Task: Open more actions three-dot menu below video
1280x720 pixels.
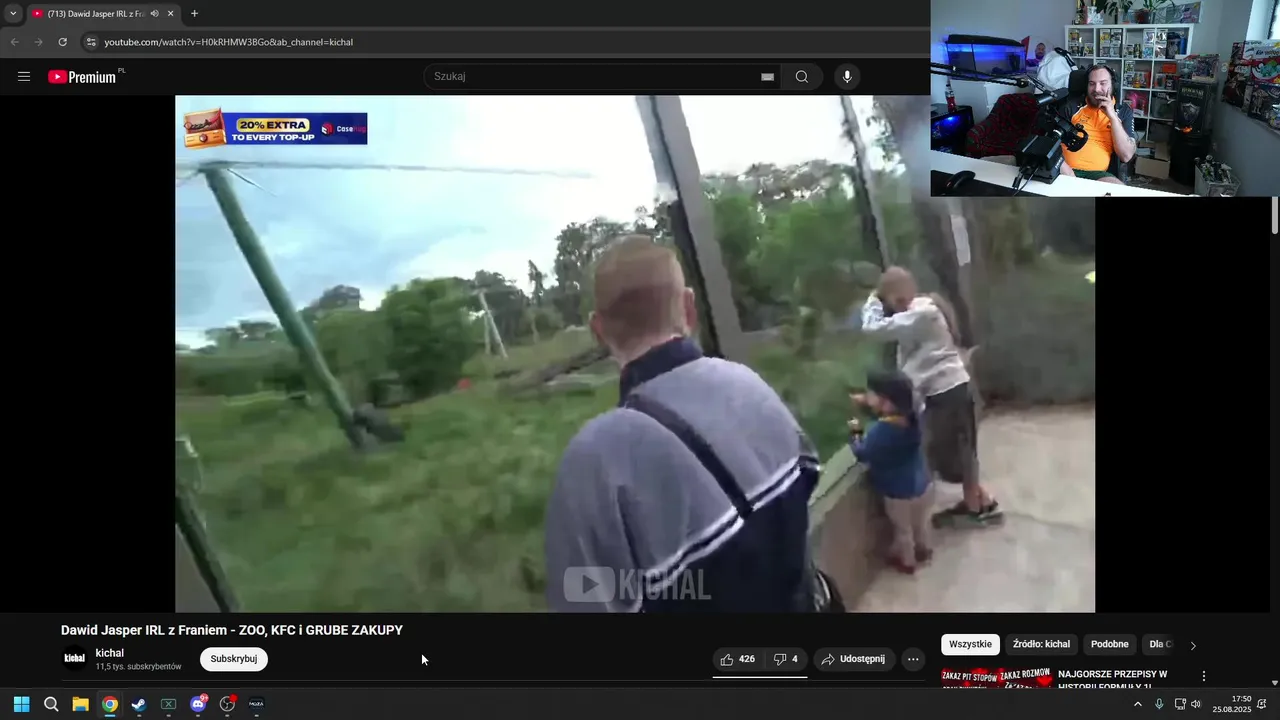Action: pyautogui.click(x=913, y=659)
